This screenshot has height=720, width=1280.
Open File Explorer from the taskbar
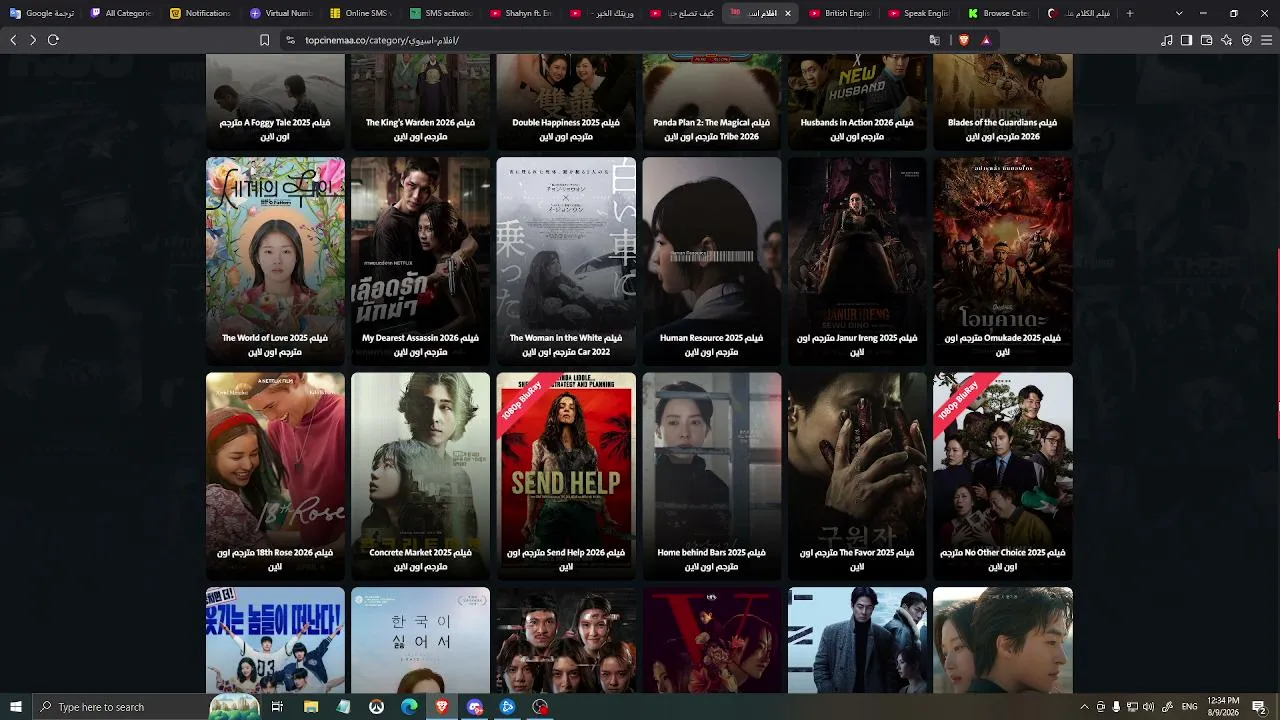[x=311, y=707]
